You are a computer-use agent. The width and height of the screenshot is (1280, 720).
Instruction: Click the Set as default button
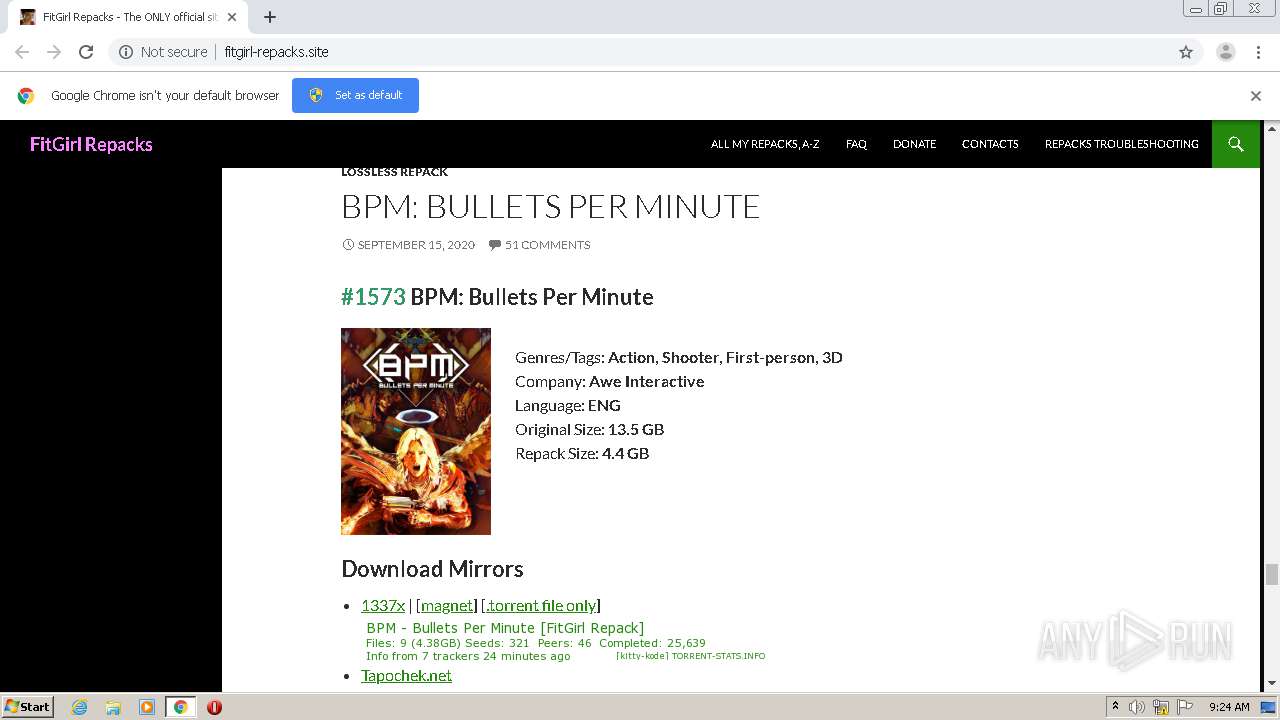tap(355, 95)
